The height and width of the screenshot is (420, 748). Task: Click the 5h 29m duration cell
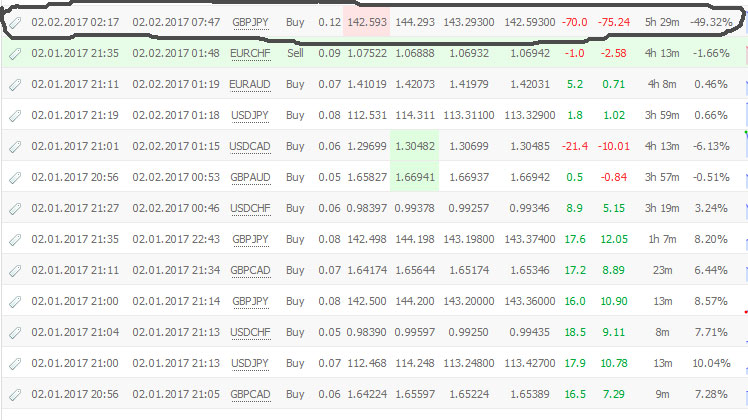pyautogui.click(x=662, y=22)
